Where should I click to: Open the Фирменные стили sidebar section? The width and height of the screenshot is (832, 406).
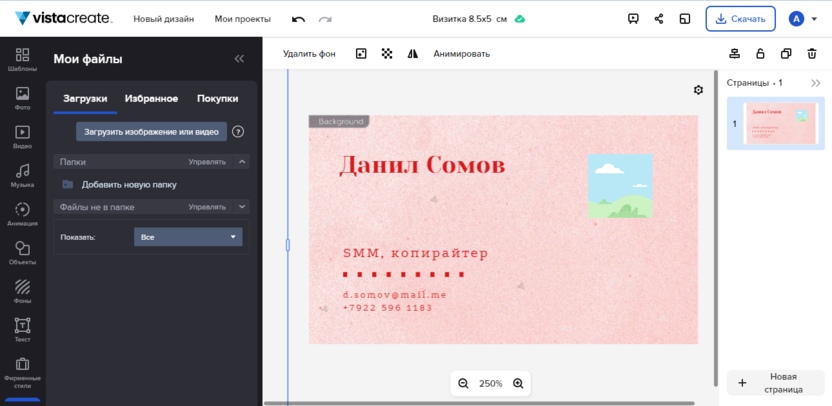(22, 373)
